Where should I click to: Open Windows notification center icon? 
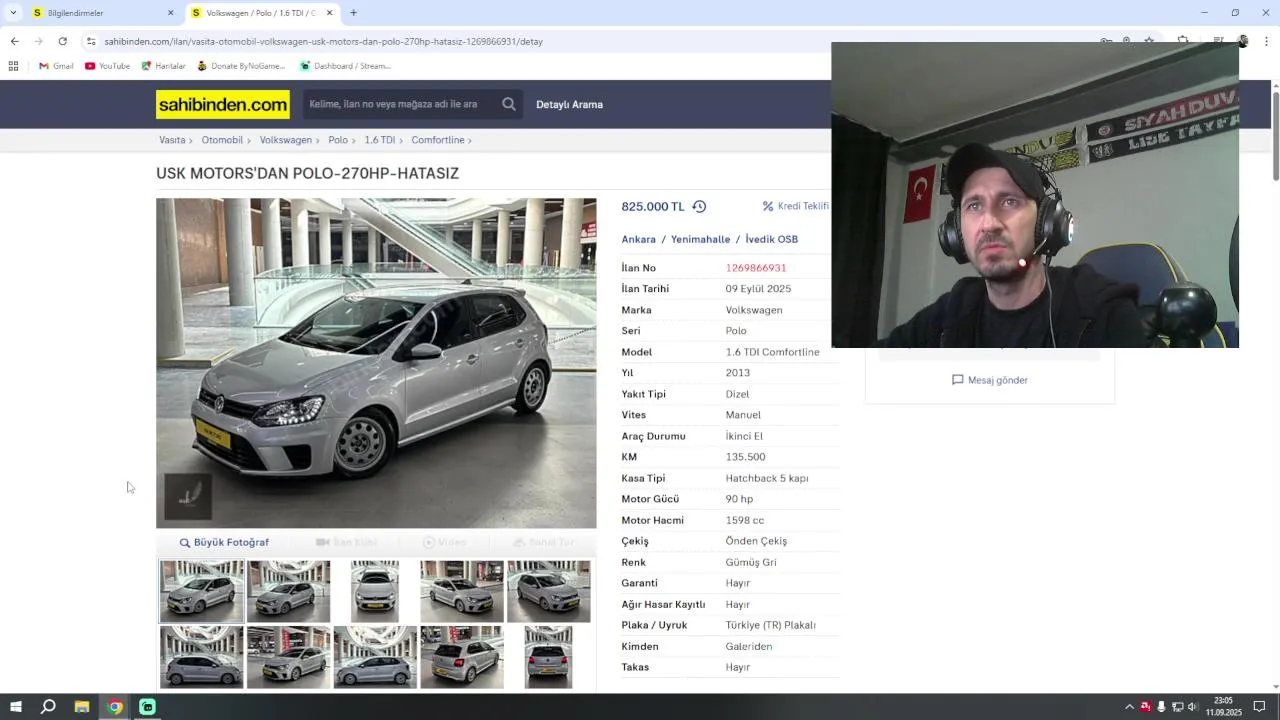1259,707
